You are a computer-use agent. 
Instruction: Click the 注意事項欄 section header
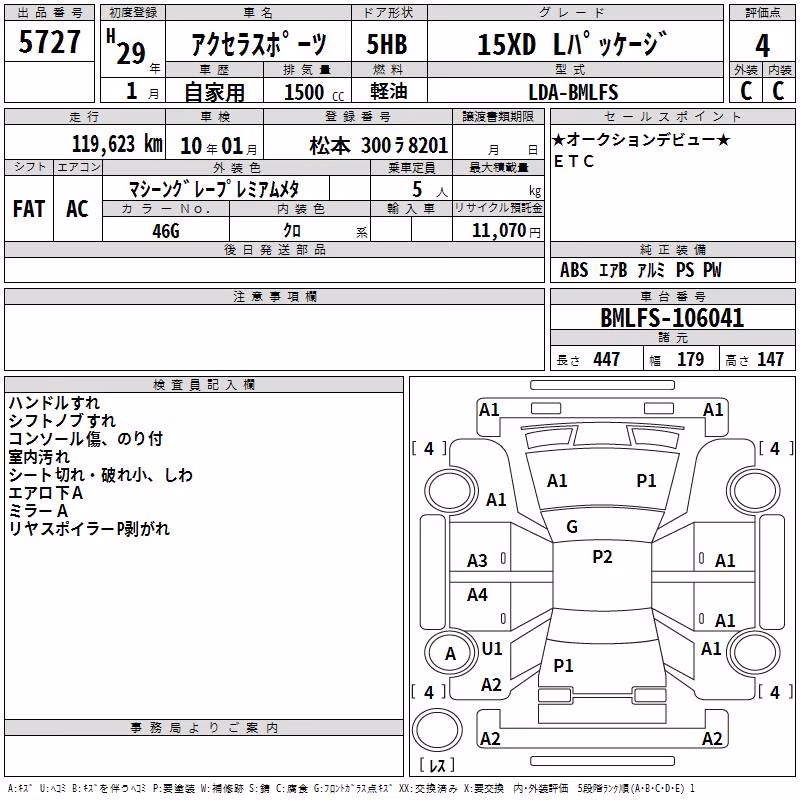274,296
